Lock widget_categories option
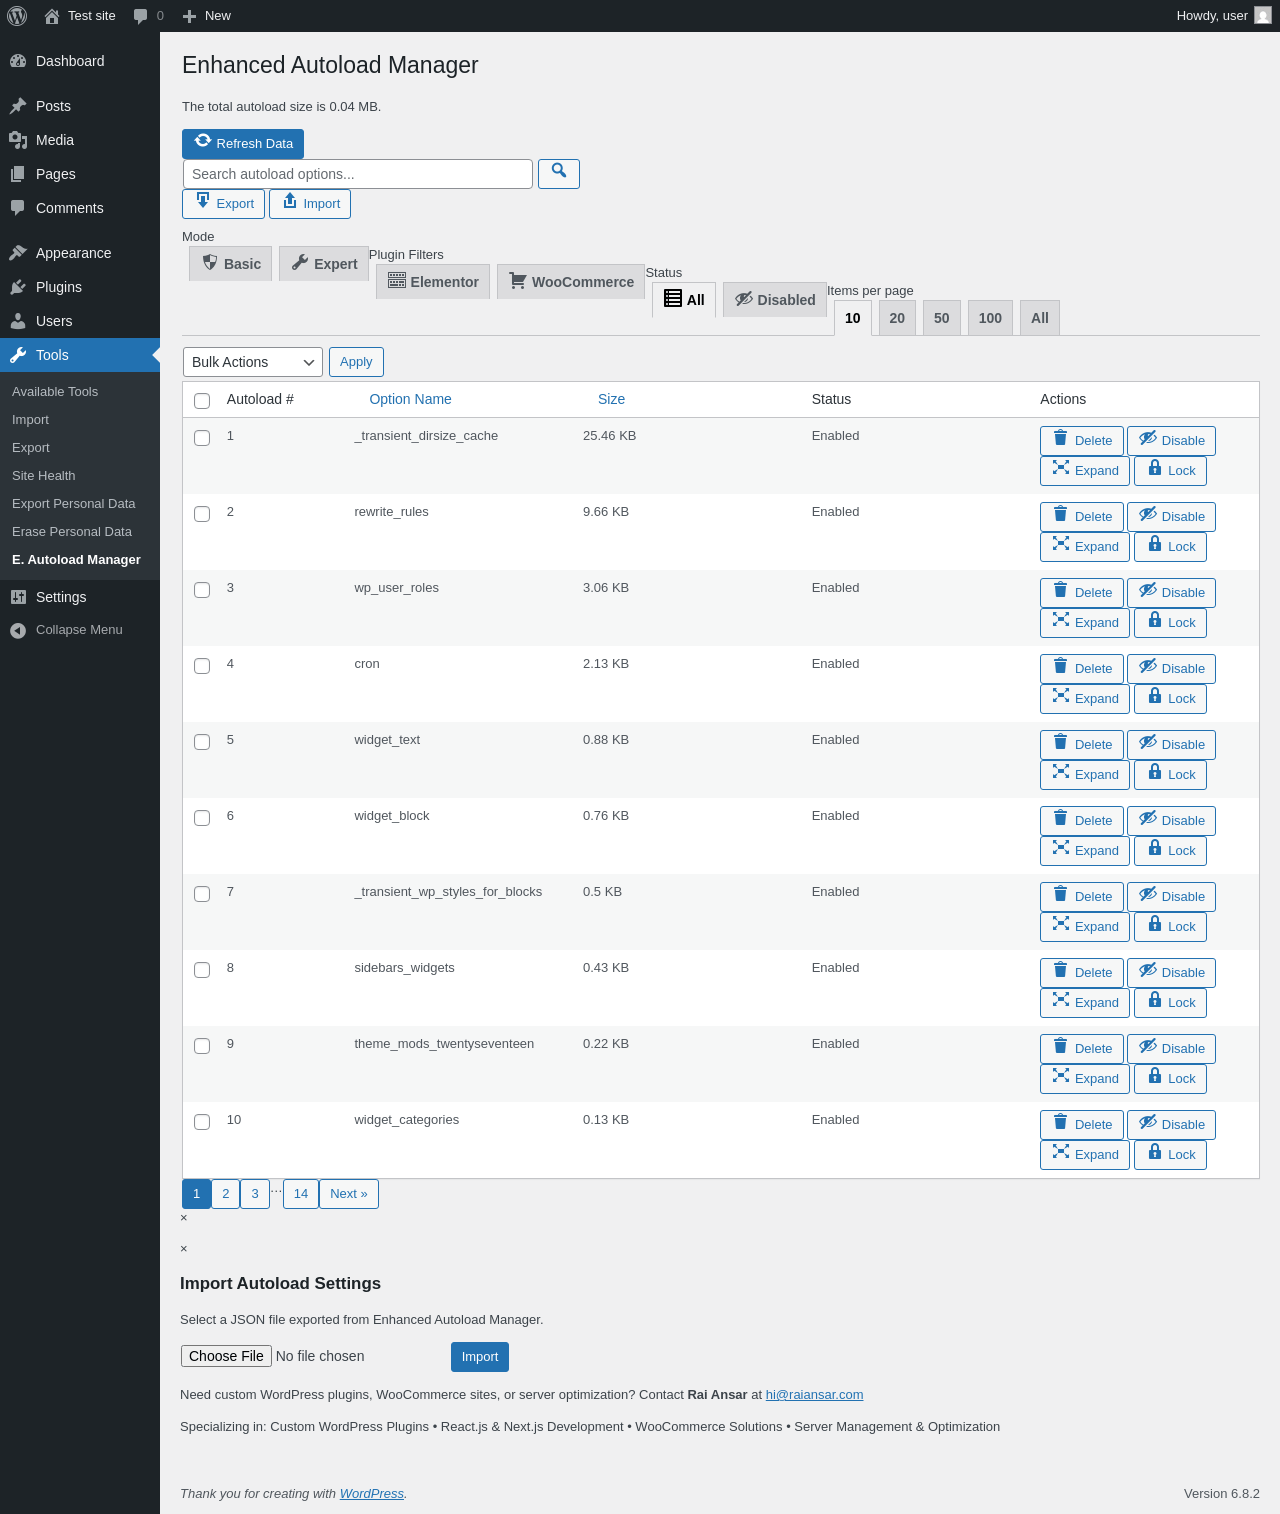1280x1514 pixels. (x=1170, y=1155)
